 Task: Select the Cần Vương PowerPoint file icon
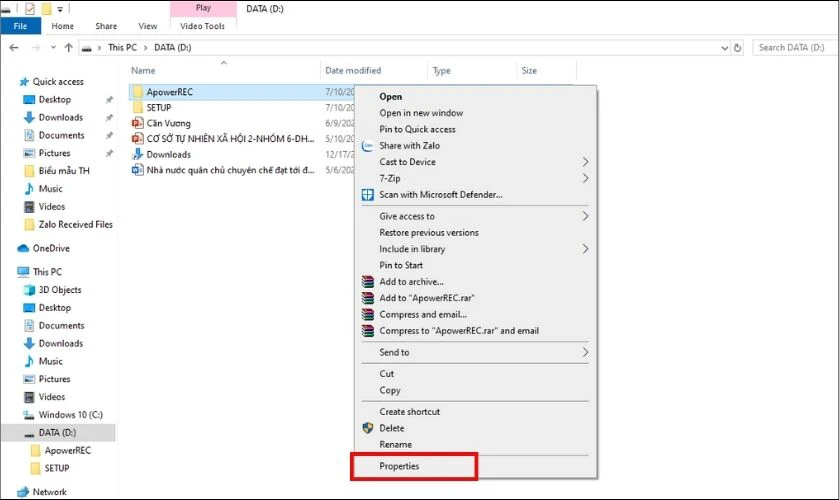[138, 123]
